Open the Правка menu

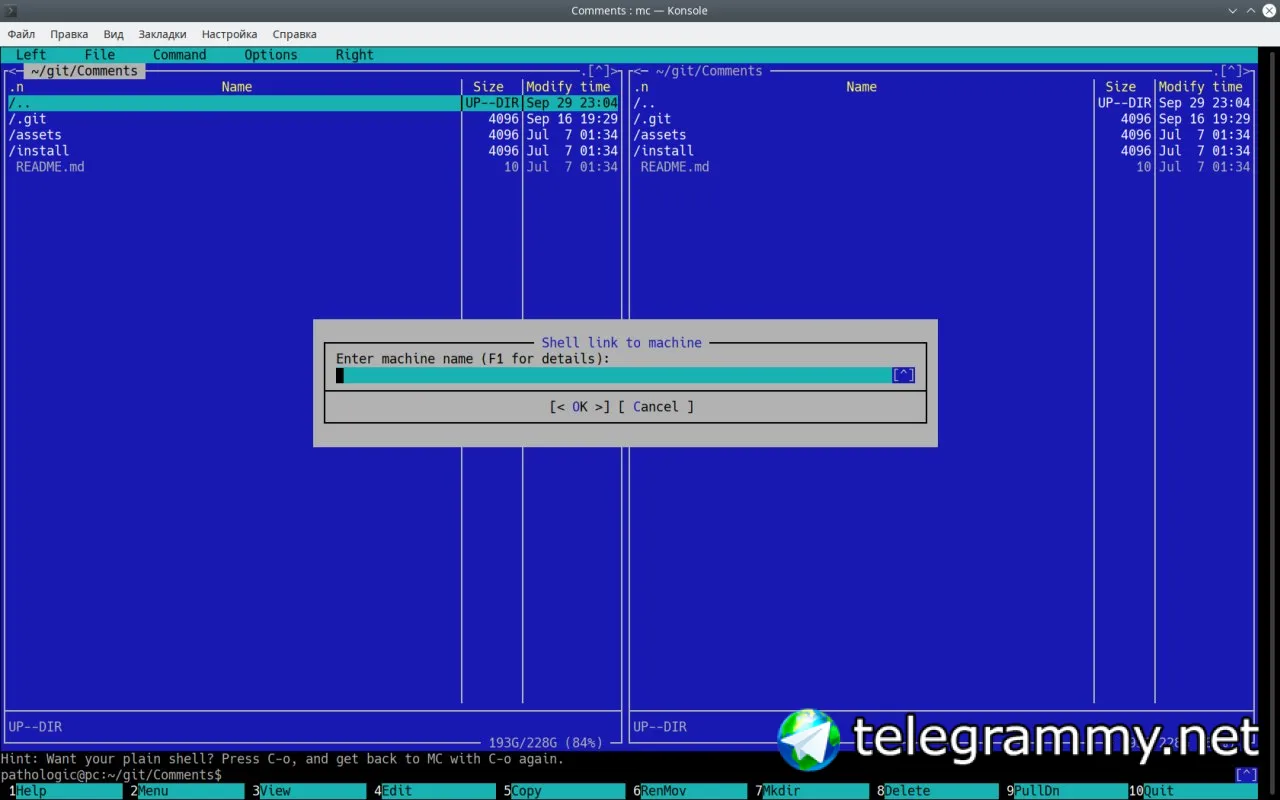tap(69, 34)
